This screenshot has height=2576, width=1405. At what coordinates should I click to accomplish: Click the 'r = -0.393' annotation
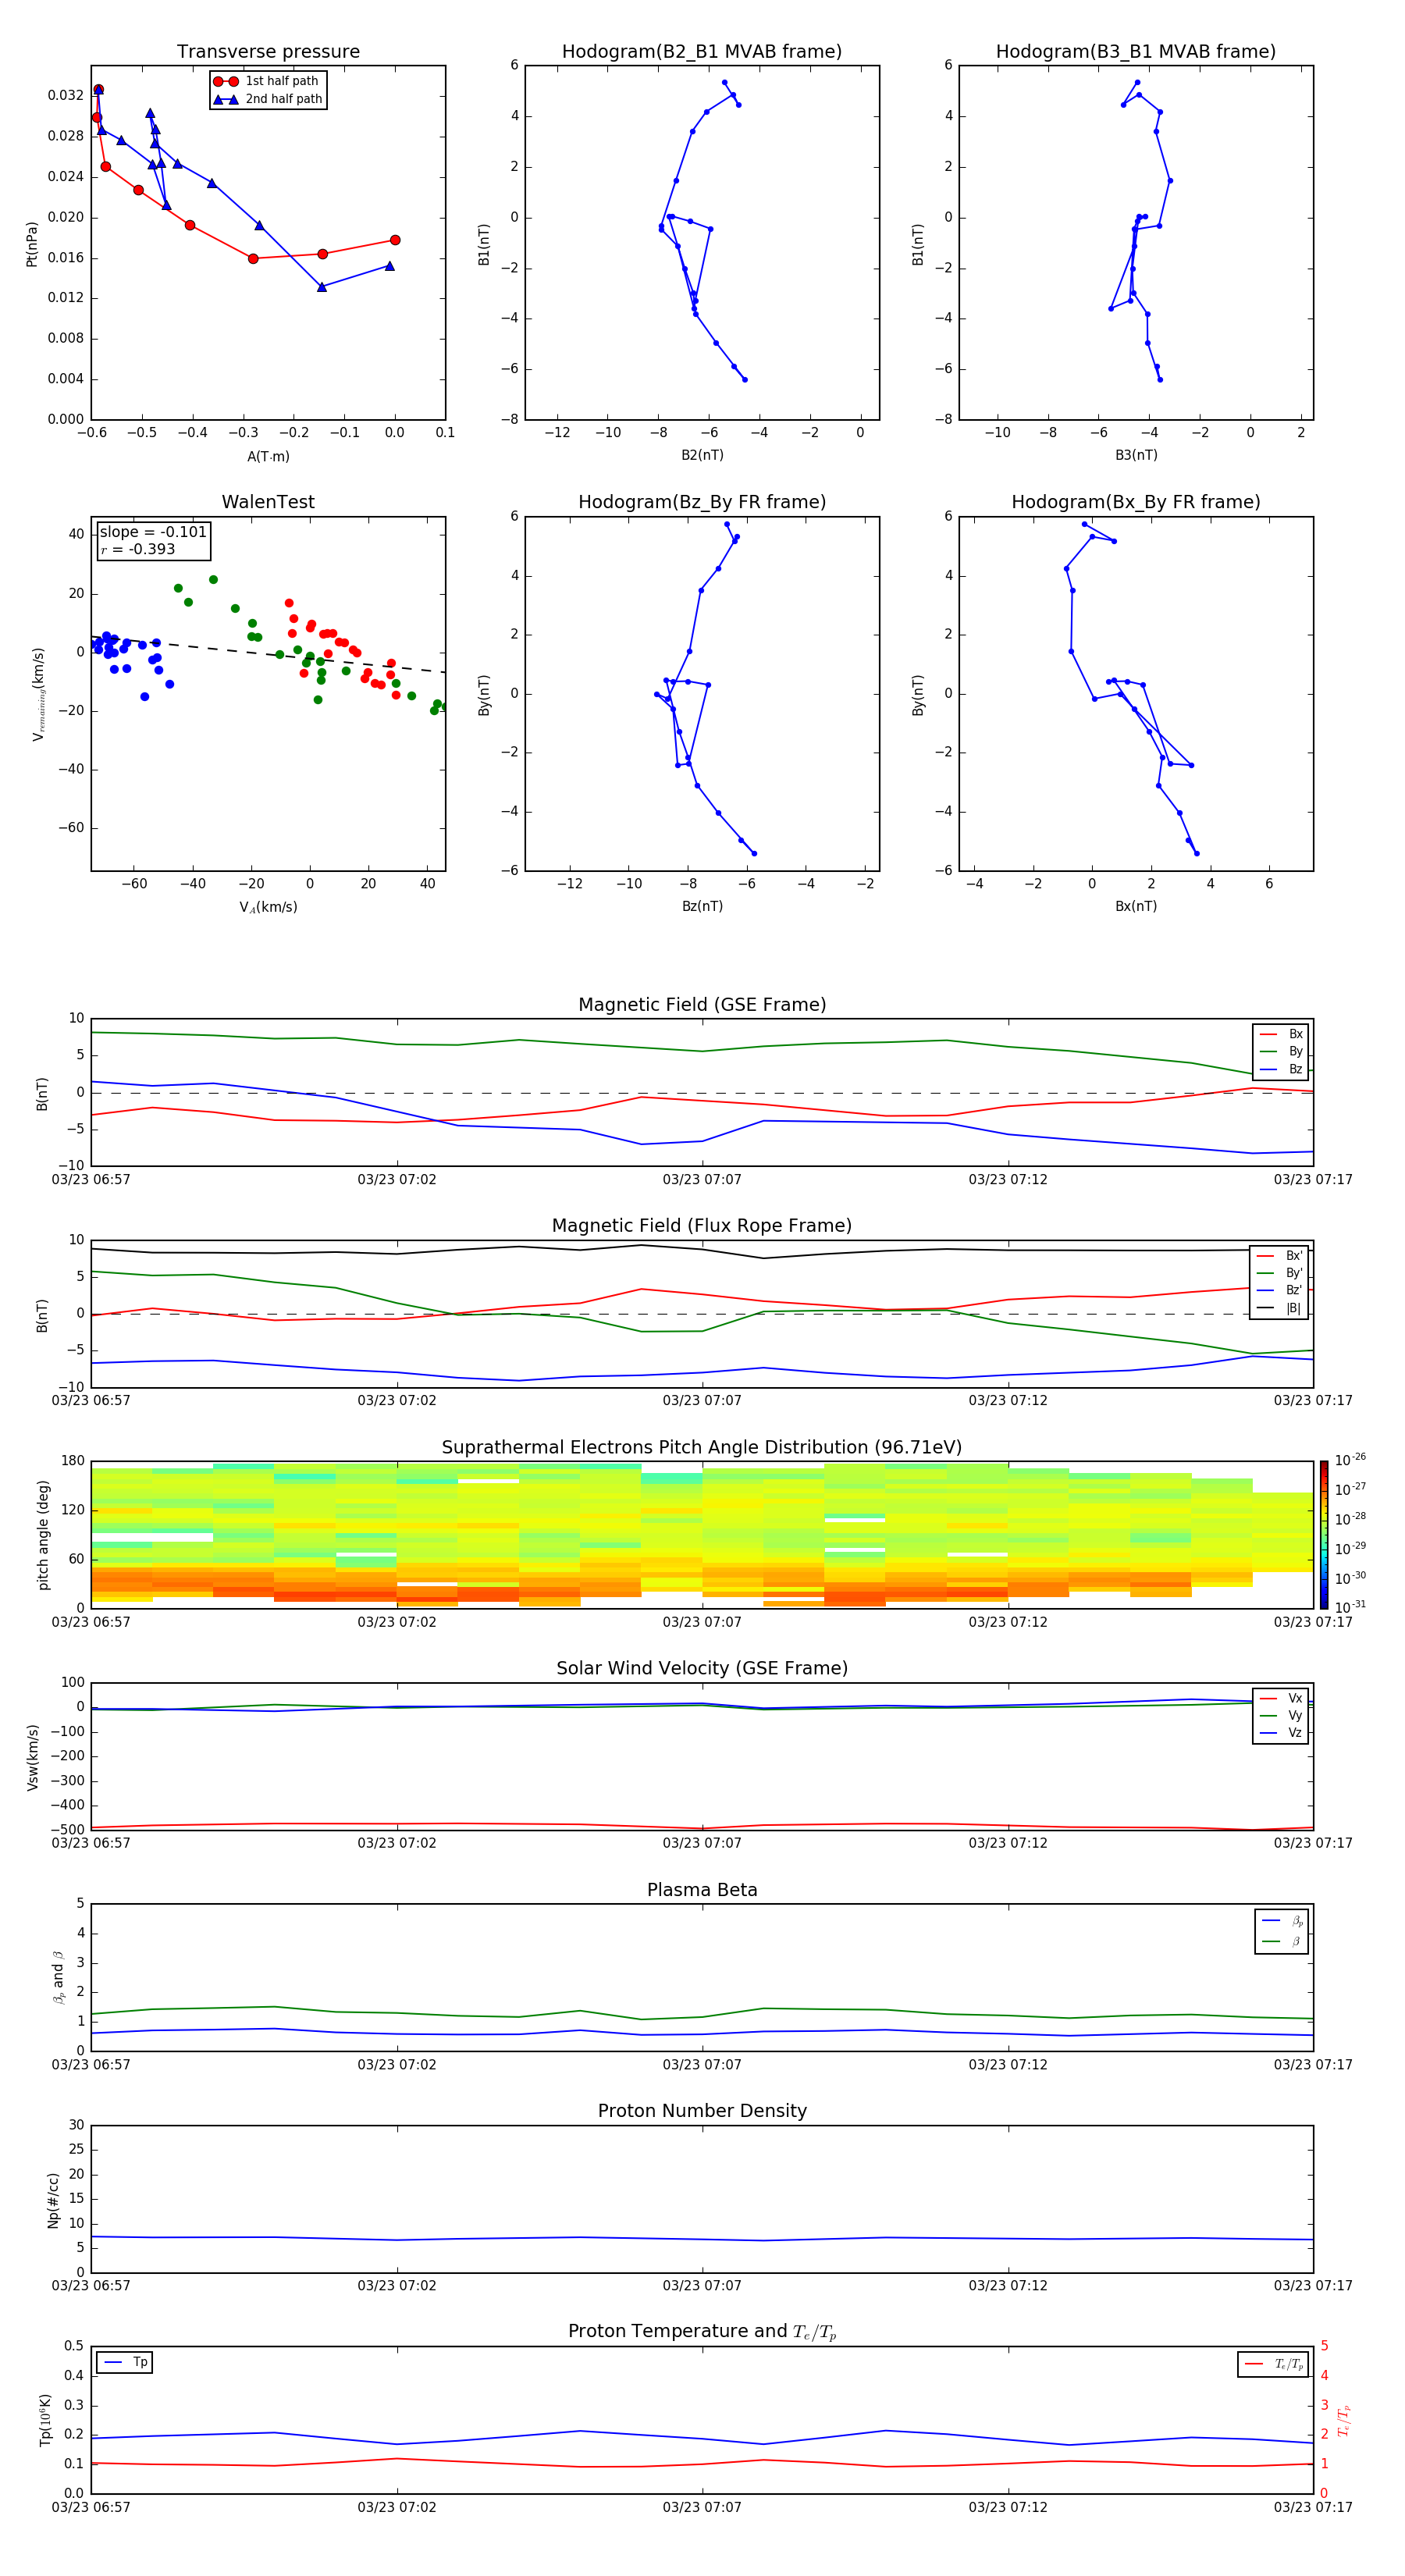pos(138,549)
